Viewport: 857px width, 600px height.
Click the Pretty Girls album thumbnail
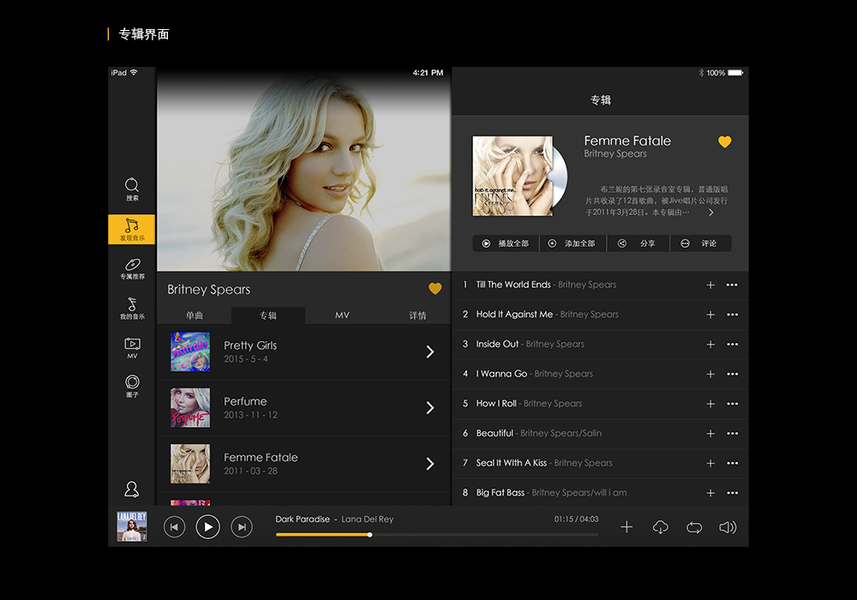click(x=190, y=352)
